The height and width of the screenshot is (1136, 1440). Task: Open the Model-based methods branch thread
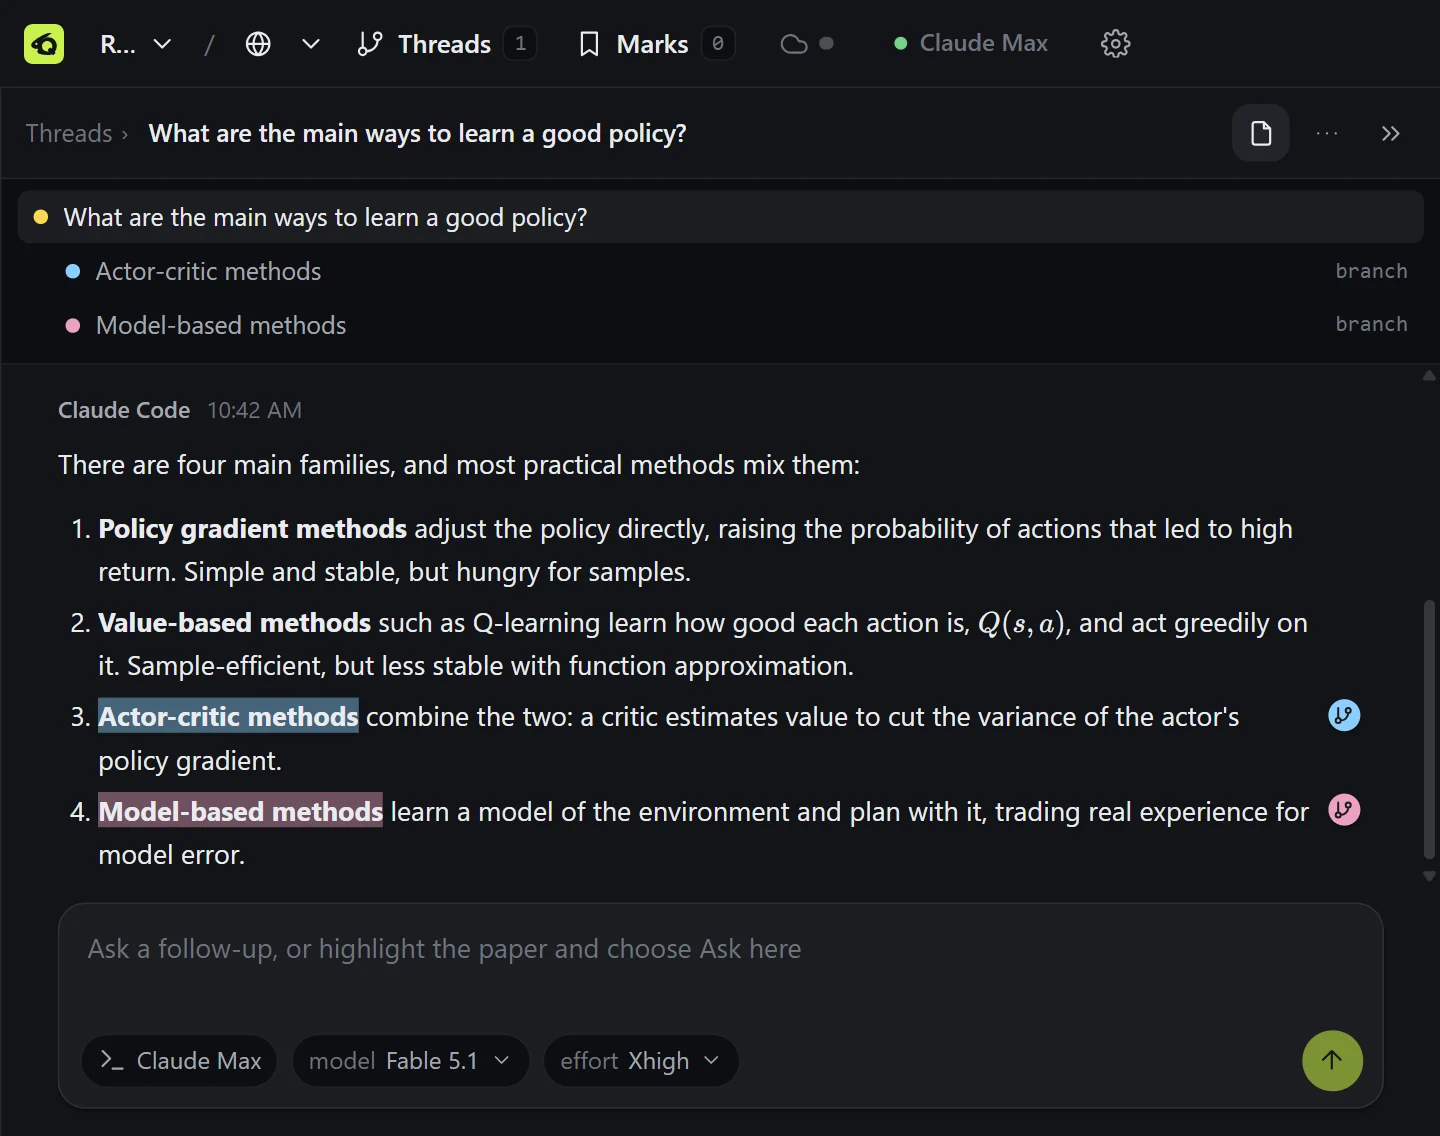(x=720, y=325)
